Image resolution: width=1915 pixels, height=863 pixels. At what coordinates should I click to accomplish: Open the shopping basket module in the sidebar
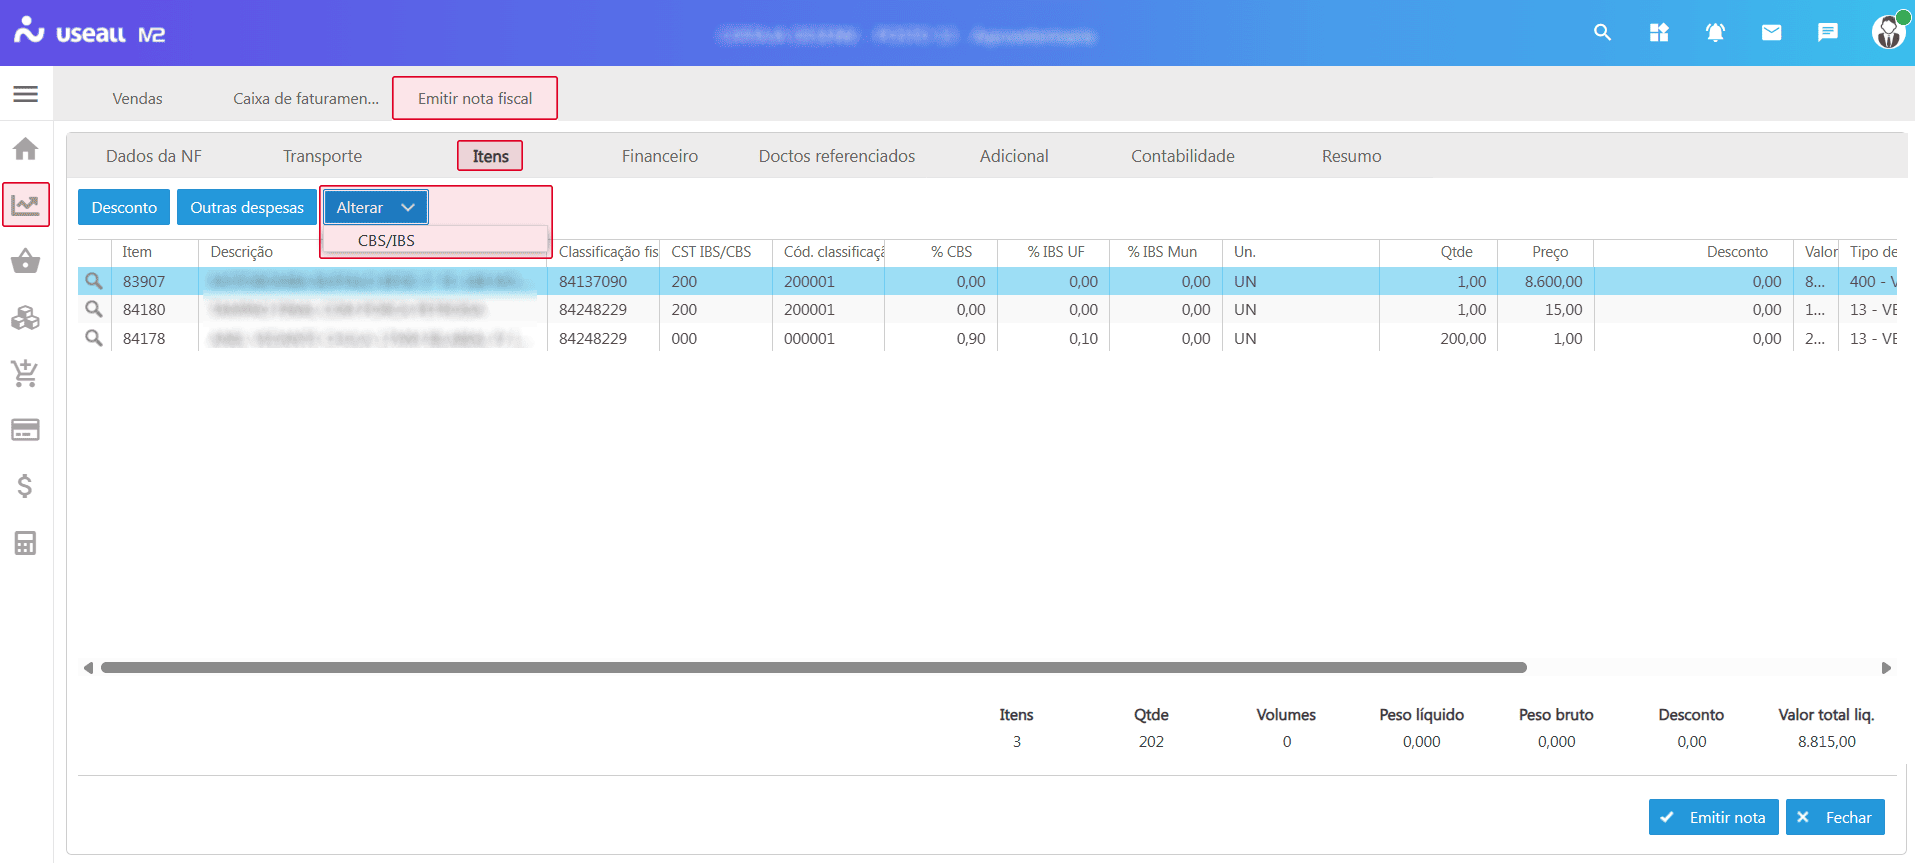26,262
